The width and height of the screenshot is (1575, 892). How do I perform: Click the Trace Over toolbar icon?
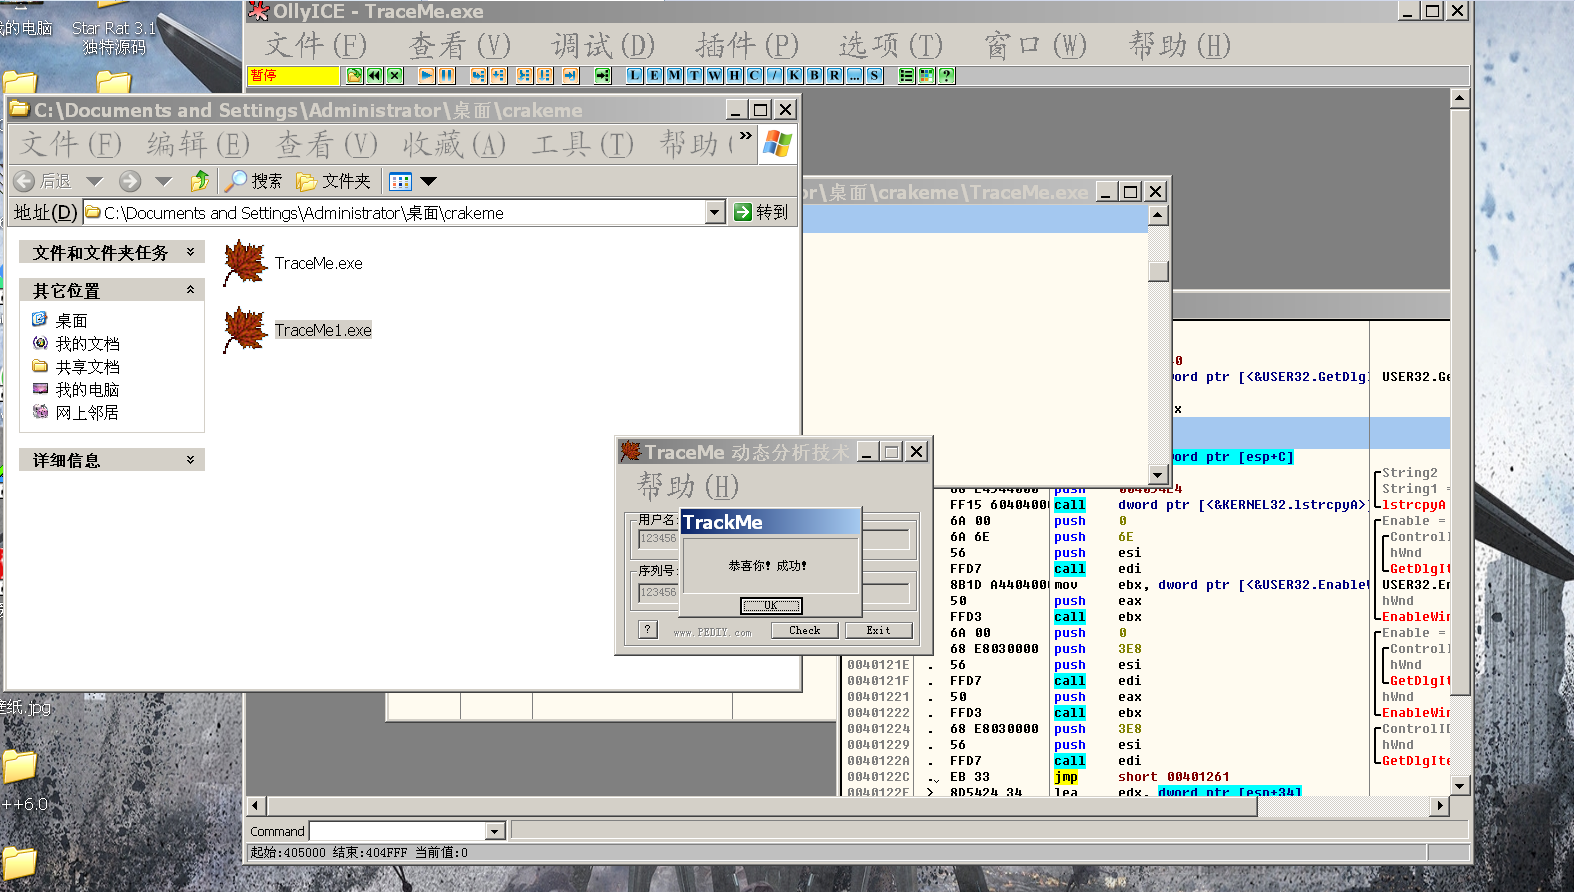pos(544,75)
